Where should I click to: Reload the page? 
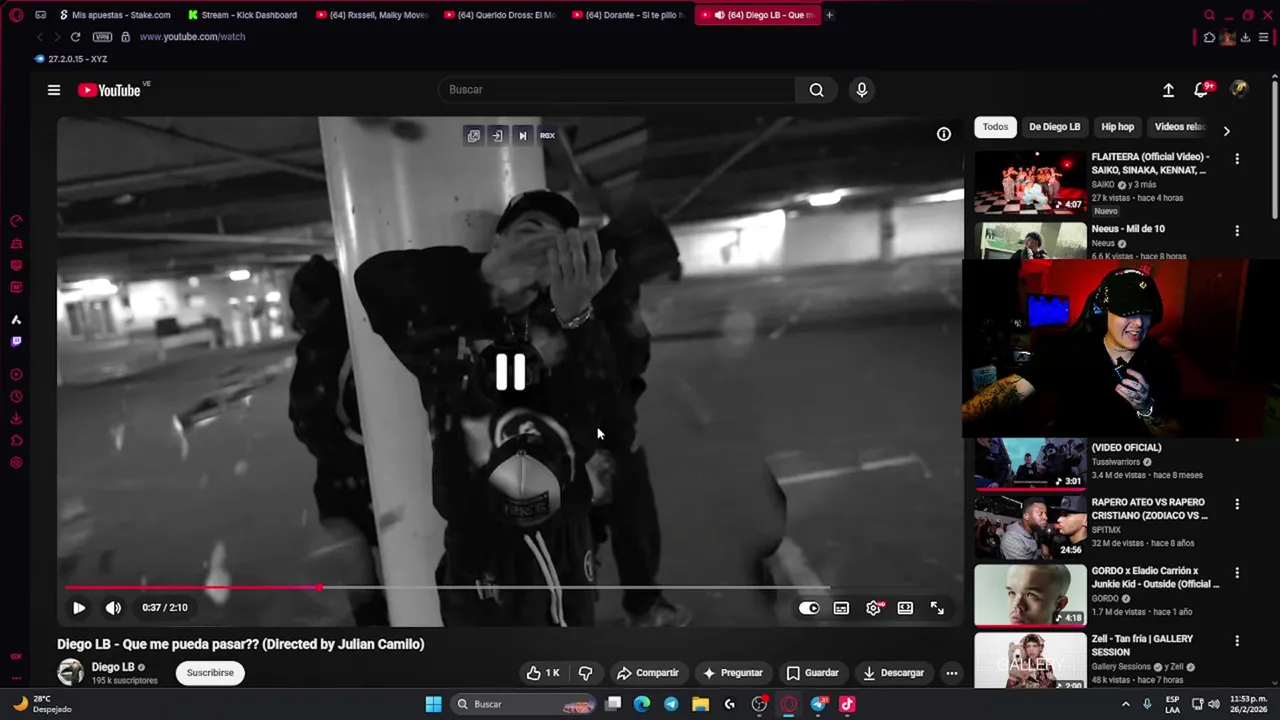75,37
